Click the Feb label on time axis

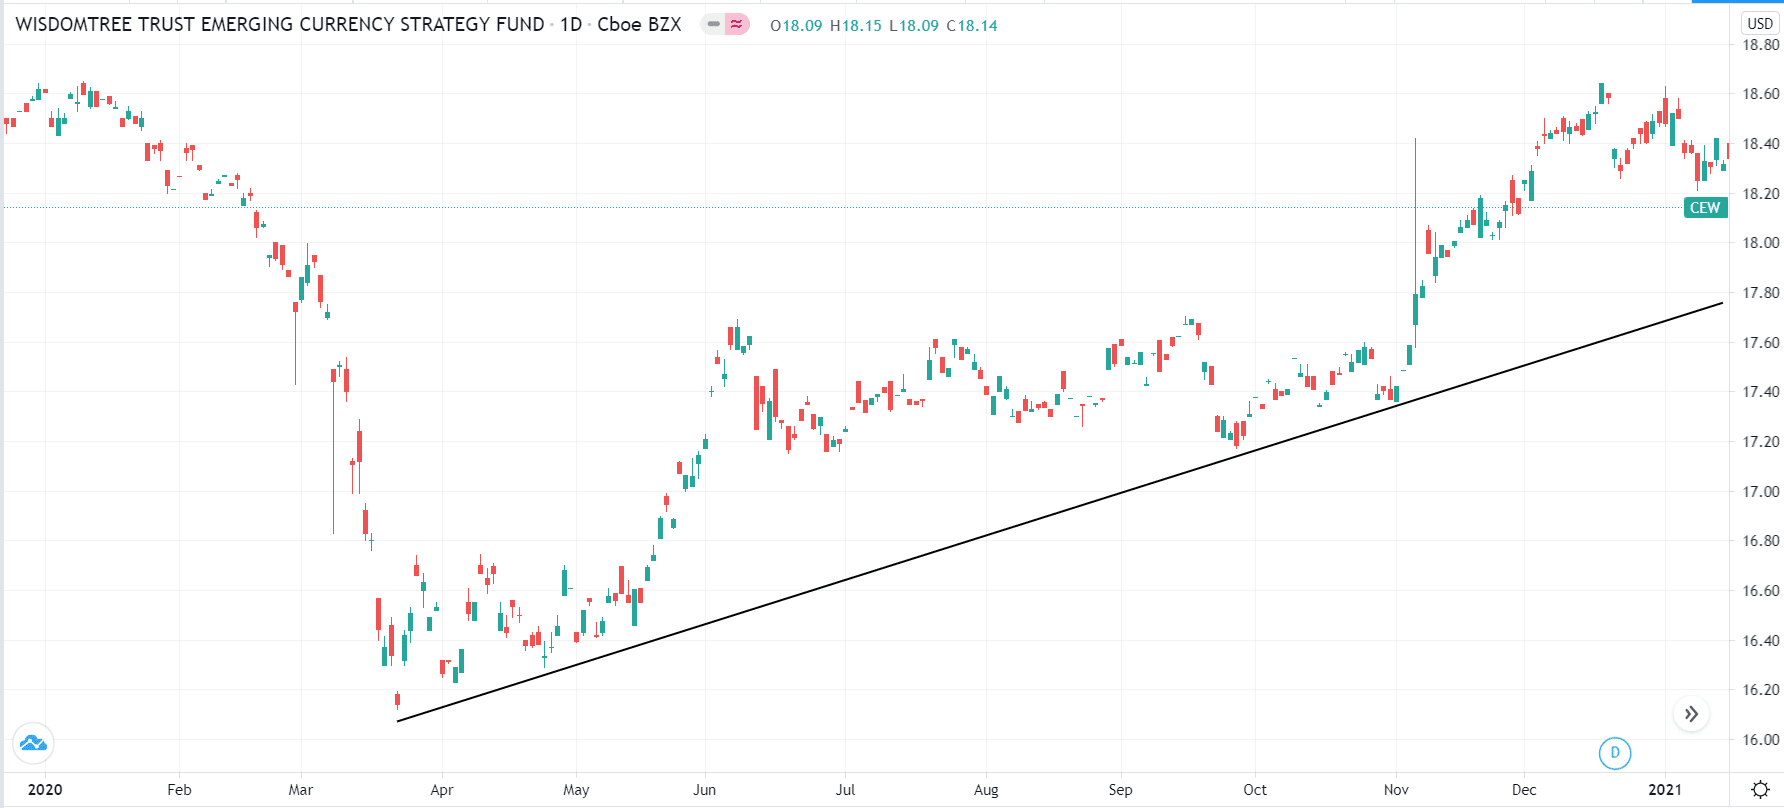click(x=179, y=790)
